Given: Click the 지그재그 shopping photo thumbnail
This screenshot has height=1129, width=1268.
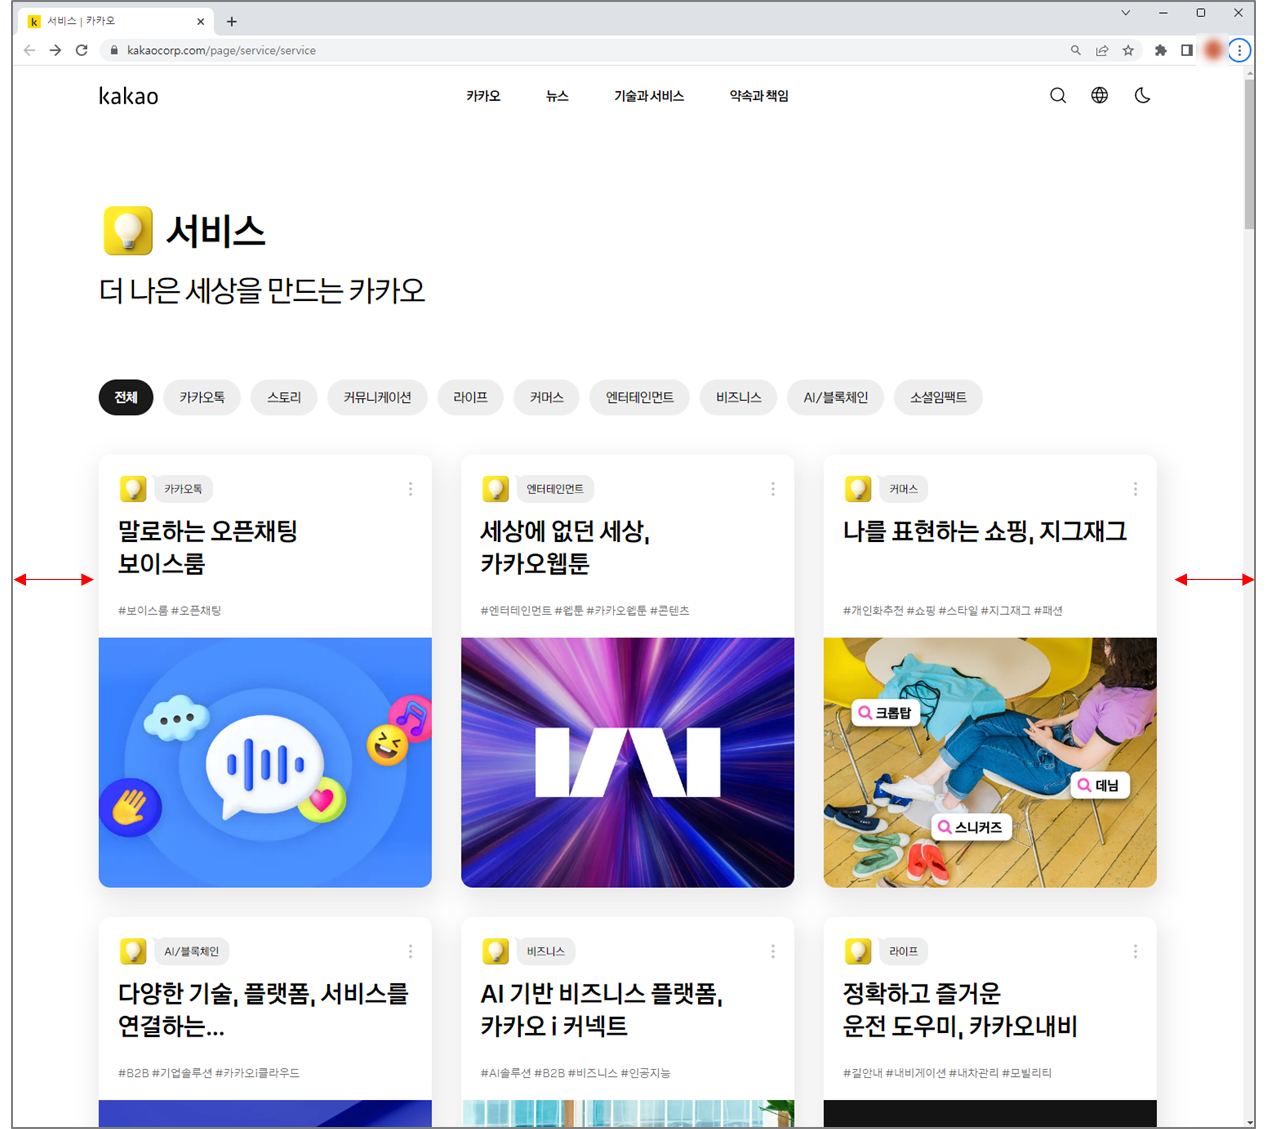Looking at the screenshot, I should point(990,762).
